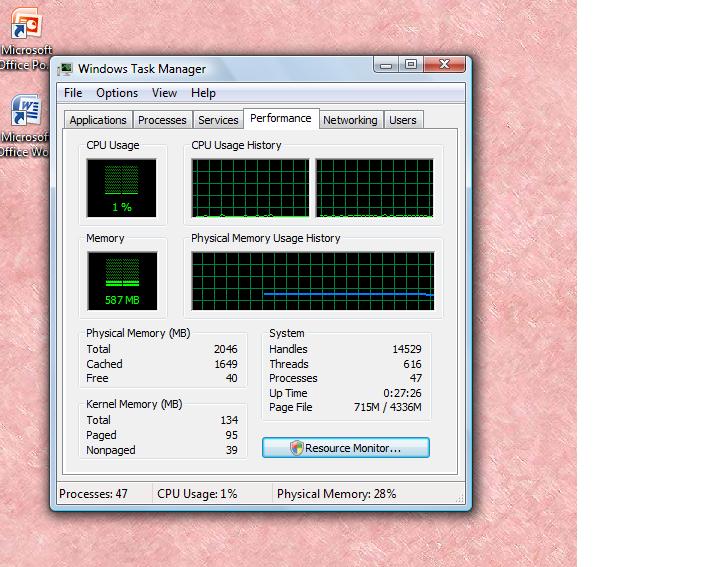The image size is (720, 567).
Task: Click the right CPU Usage History graph
Action: (x=374, y=188)
